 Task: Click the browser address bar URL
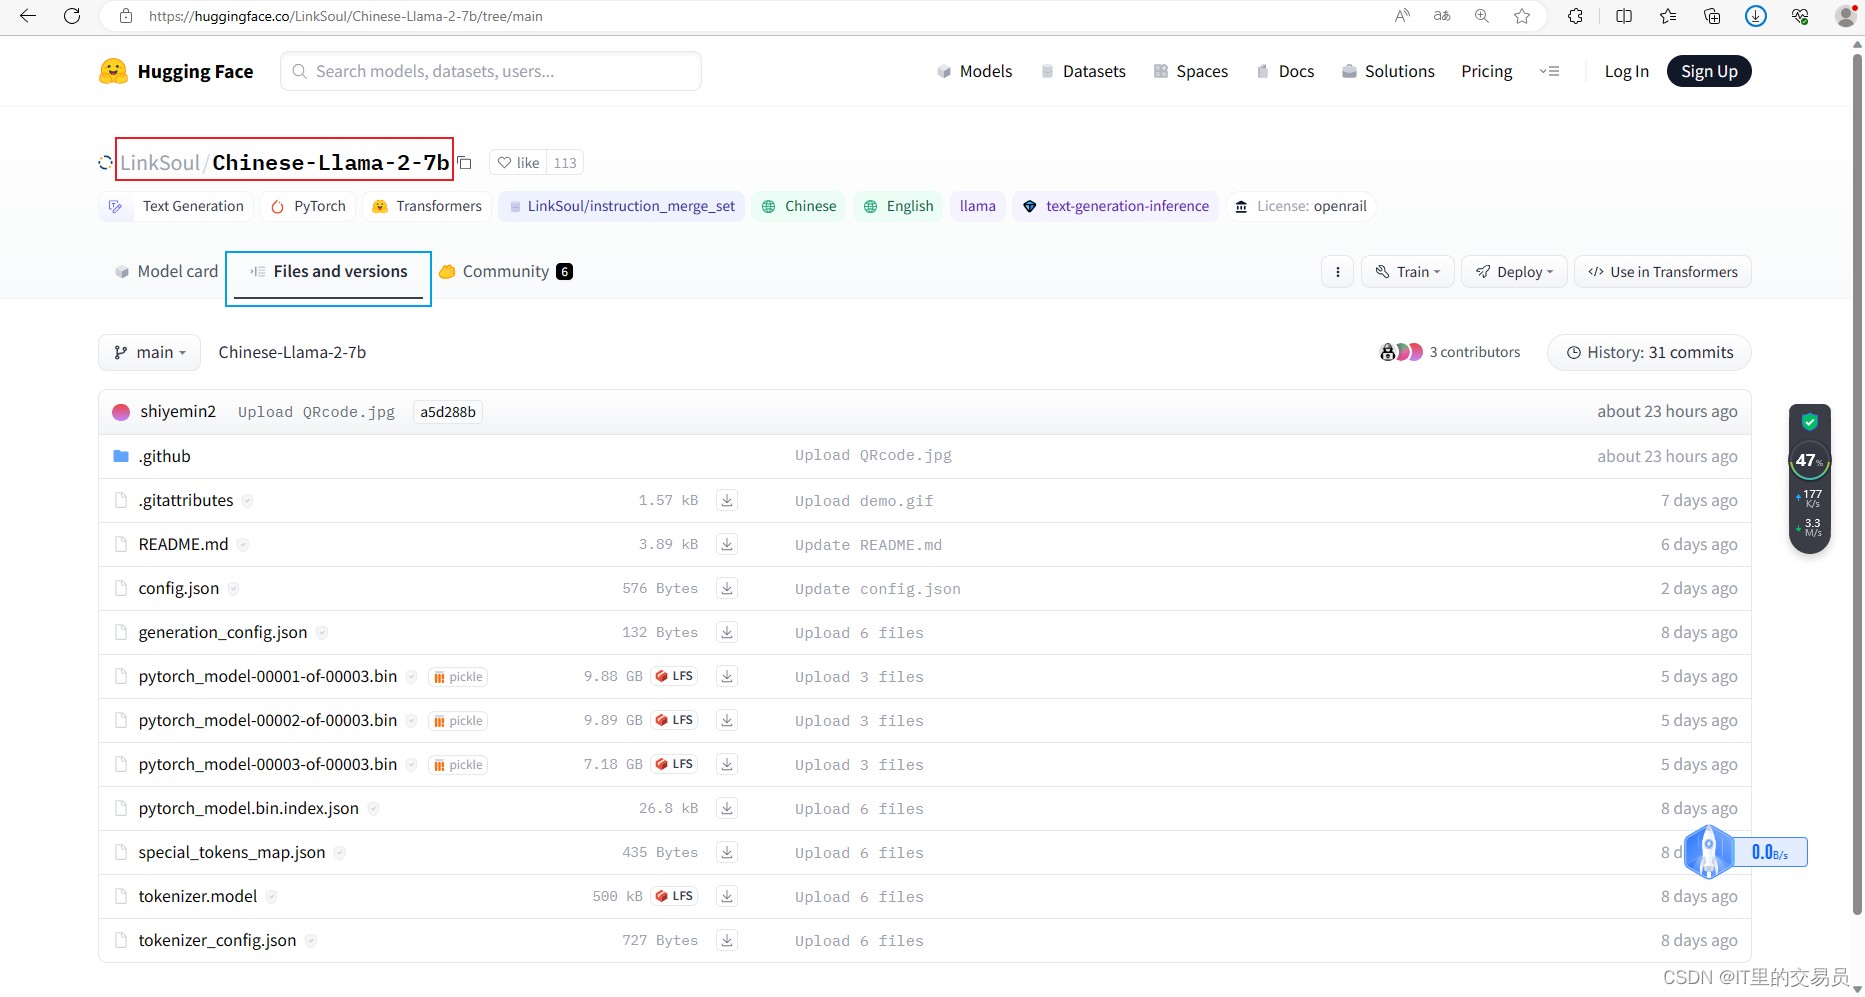[x=345, y=16]
